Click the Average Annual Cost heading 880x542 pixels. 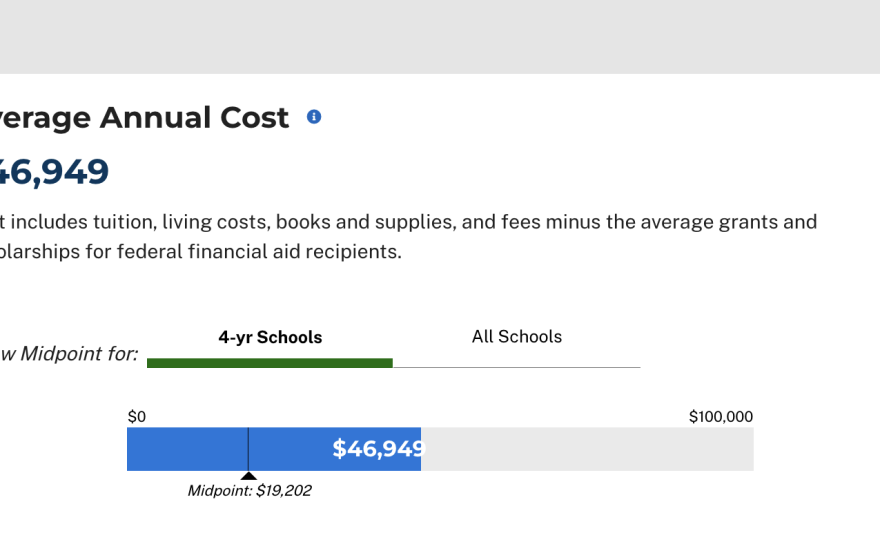tap(145, 118)
